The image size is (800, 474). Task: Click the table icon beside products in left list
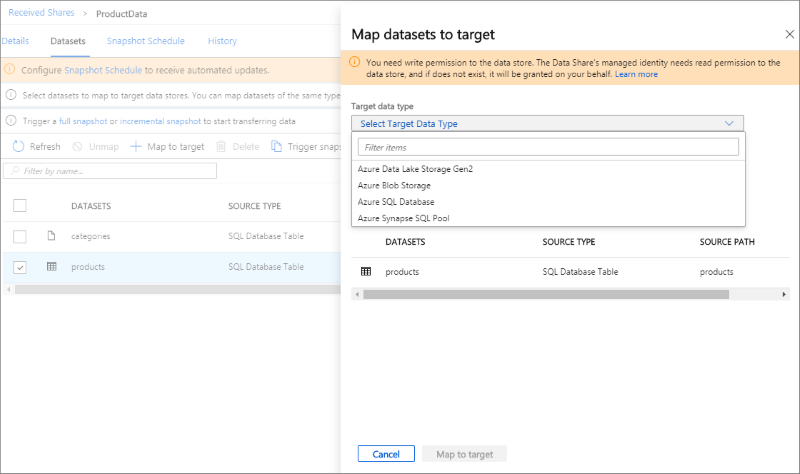pos(52,266)
